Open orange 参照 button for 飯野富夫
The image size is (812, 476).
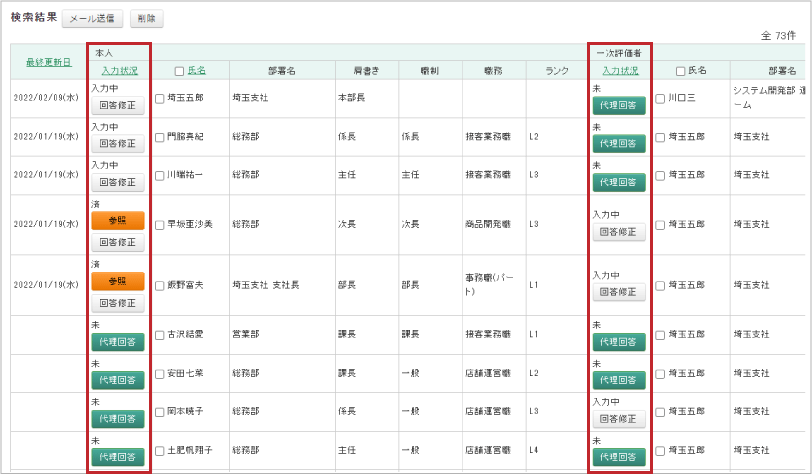tap(118, 281)
